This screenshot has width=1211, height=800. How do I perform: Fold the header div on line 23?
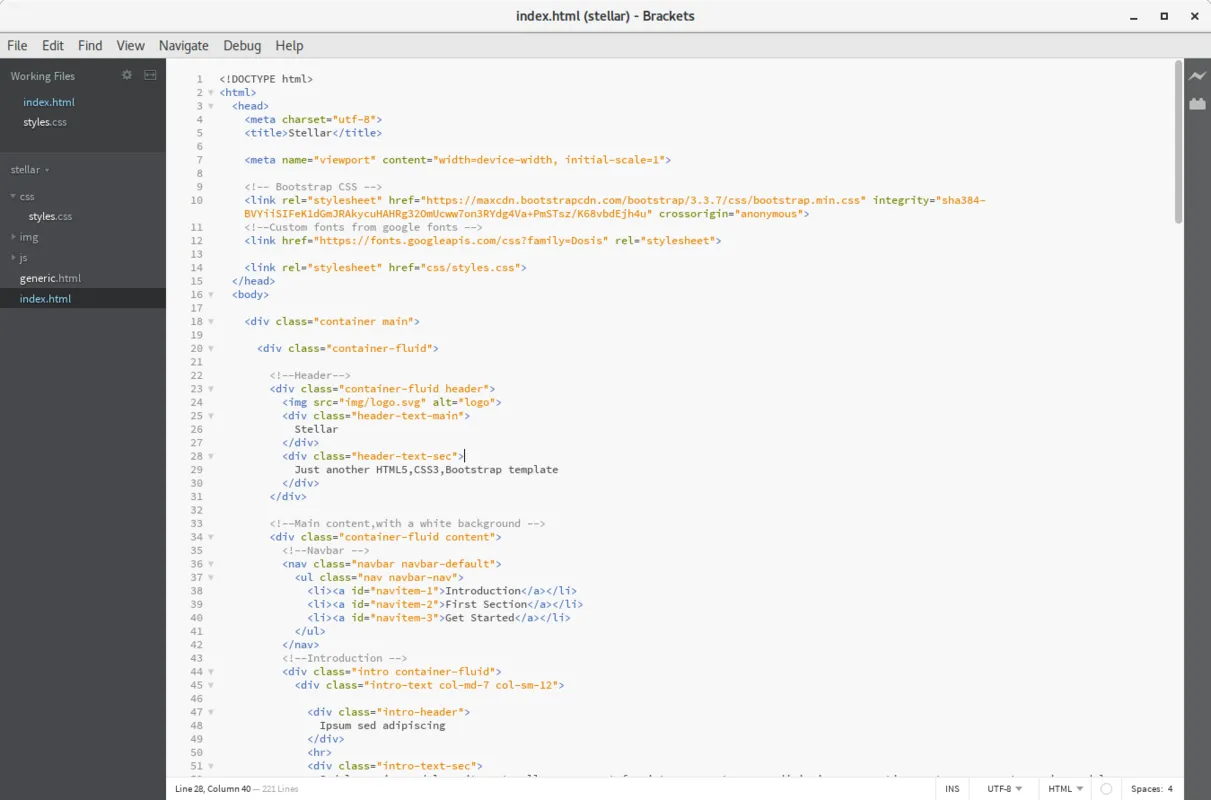click(210, 389)
